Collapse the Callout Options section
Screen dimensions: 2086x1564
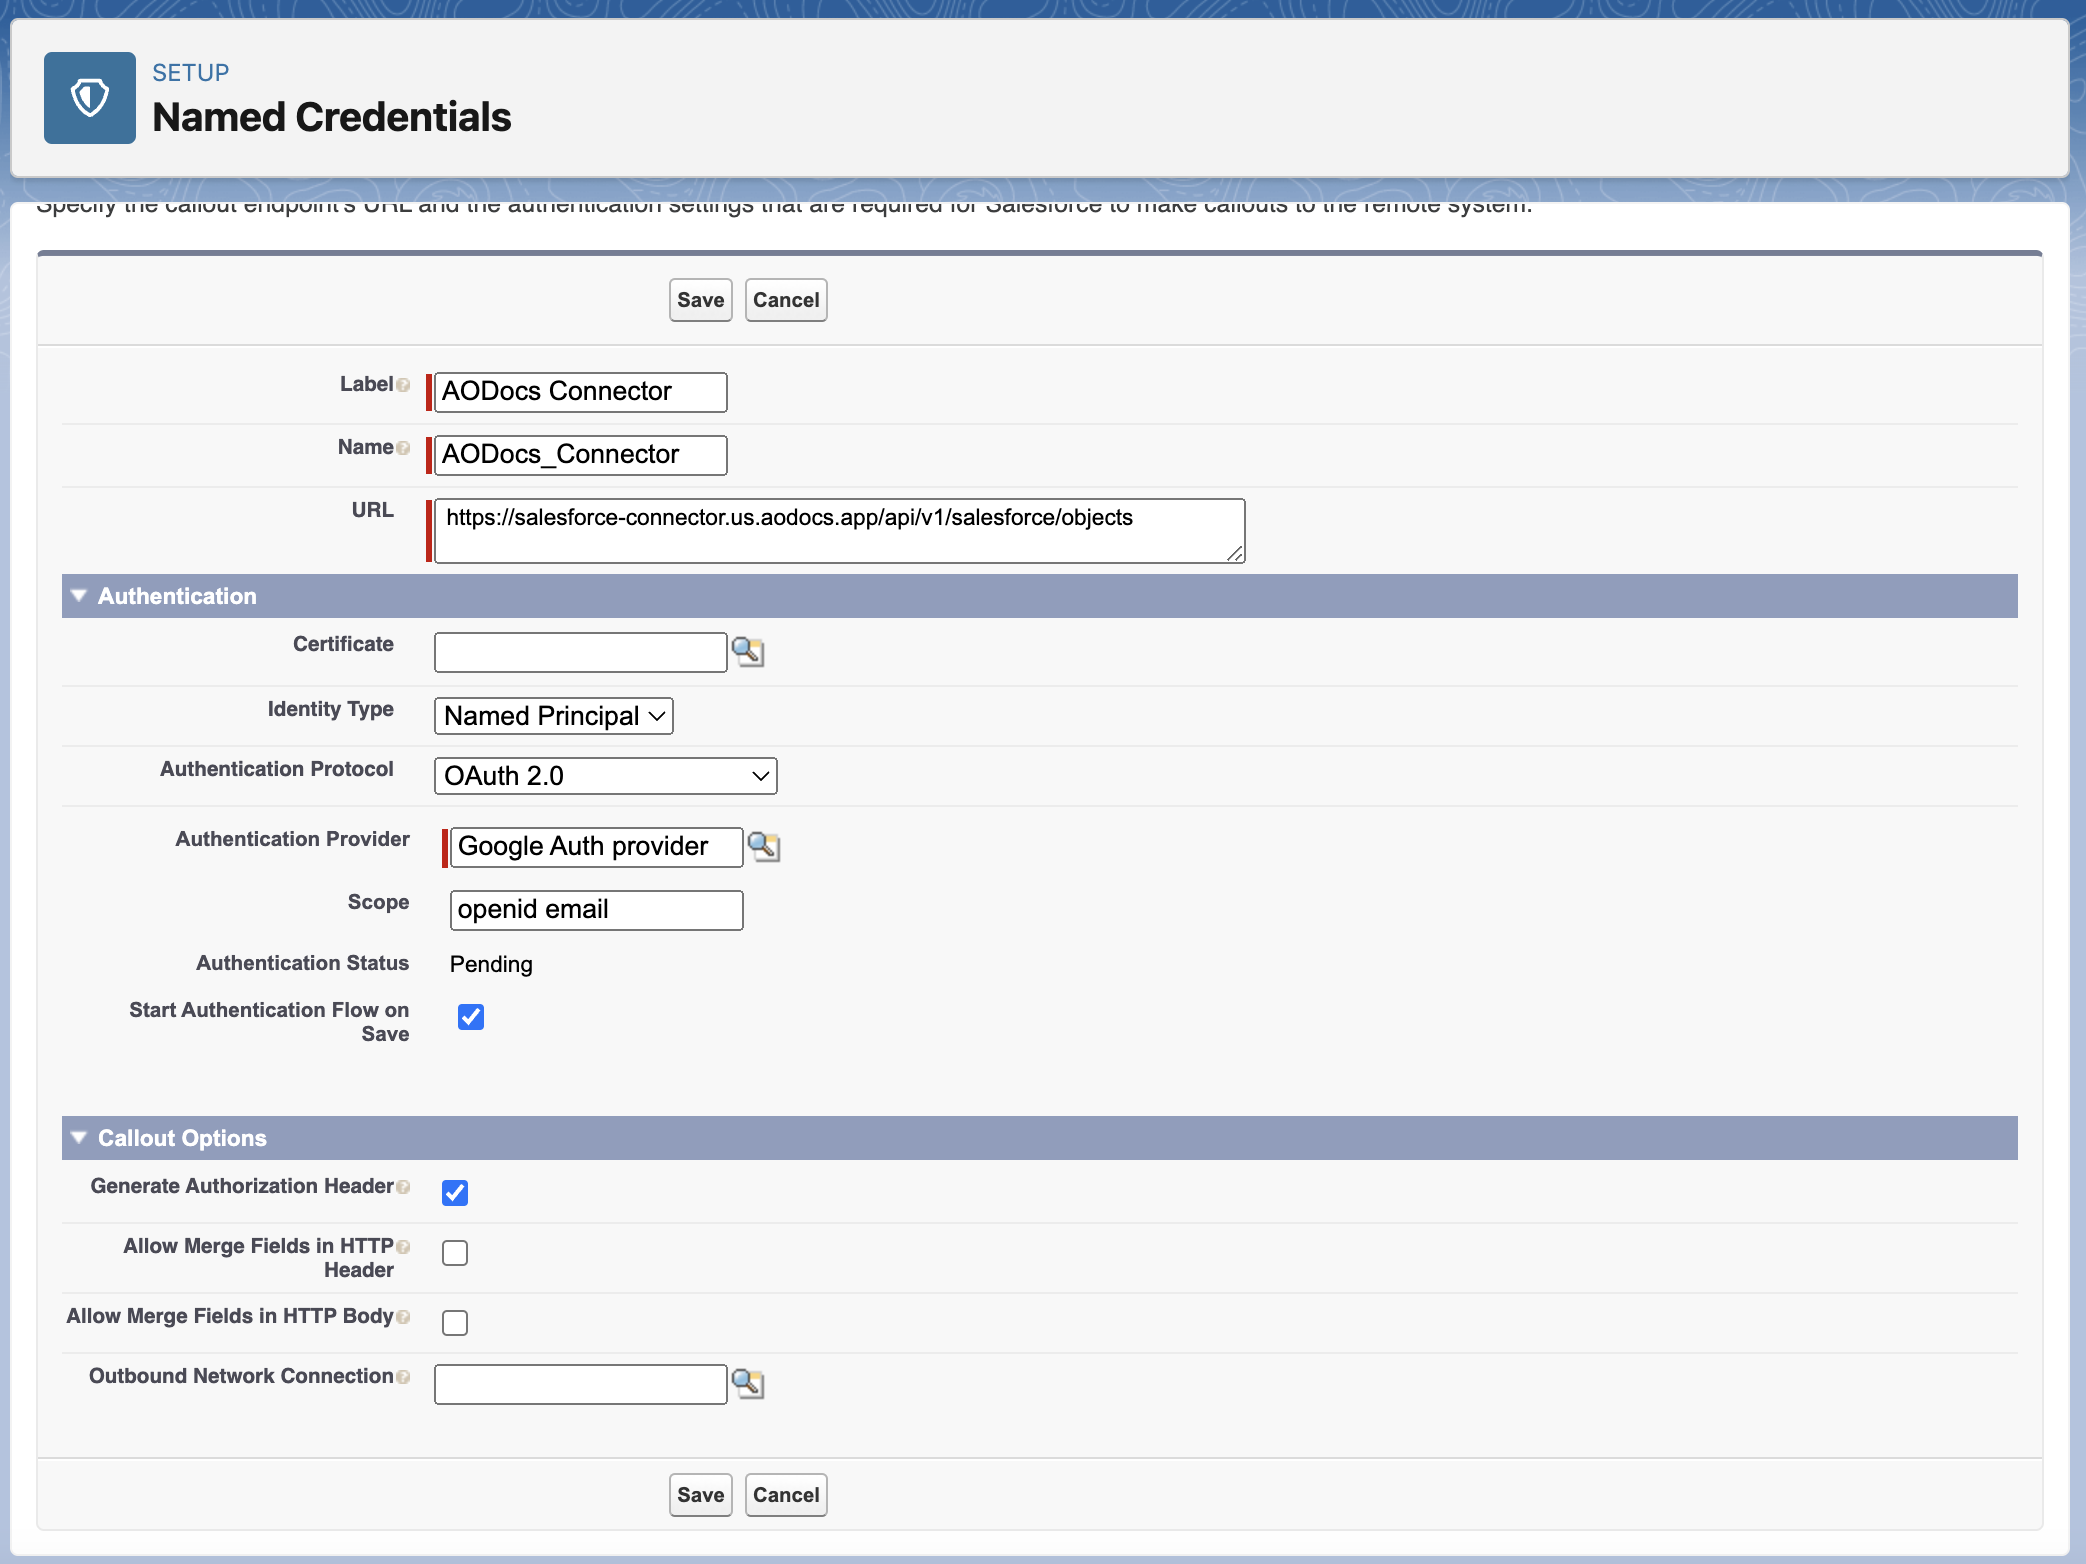pyautogui.click(x=79, y=1138)
